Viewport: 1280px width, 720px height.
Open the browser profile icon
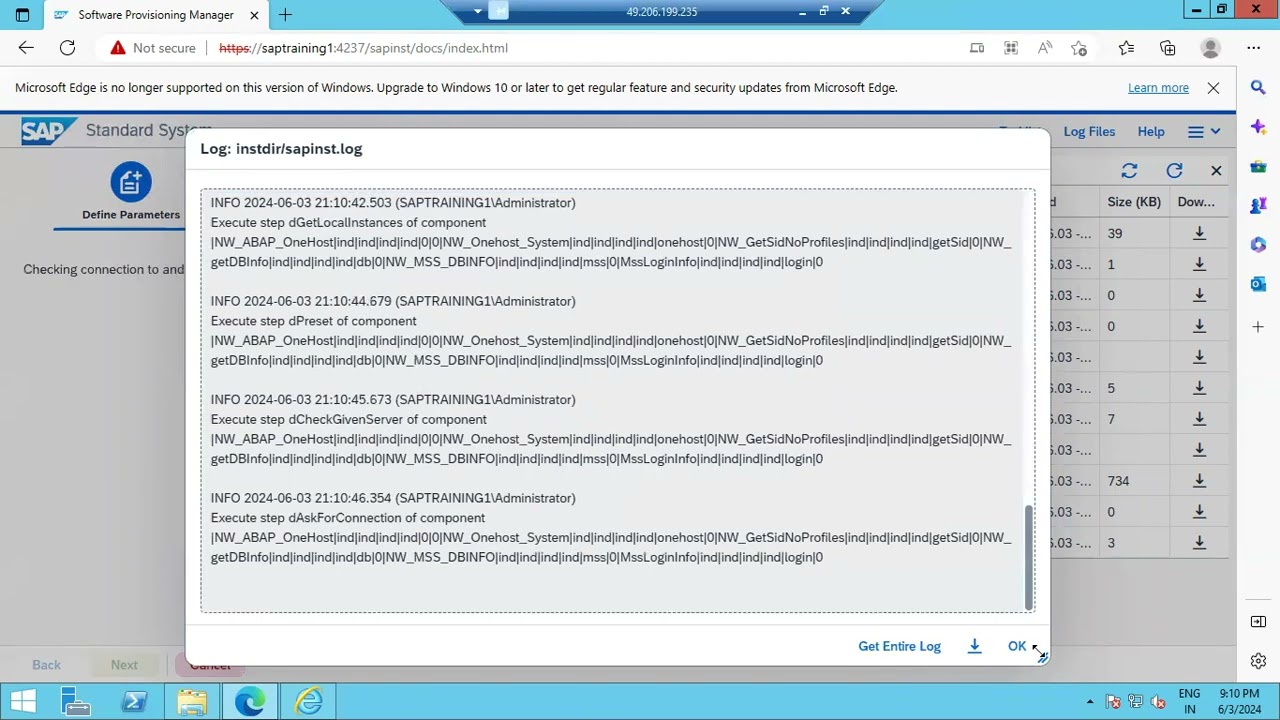[x=1211, y=48]
